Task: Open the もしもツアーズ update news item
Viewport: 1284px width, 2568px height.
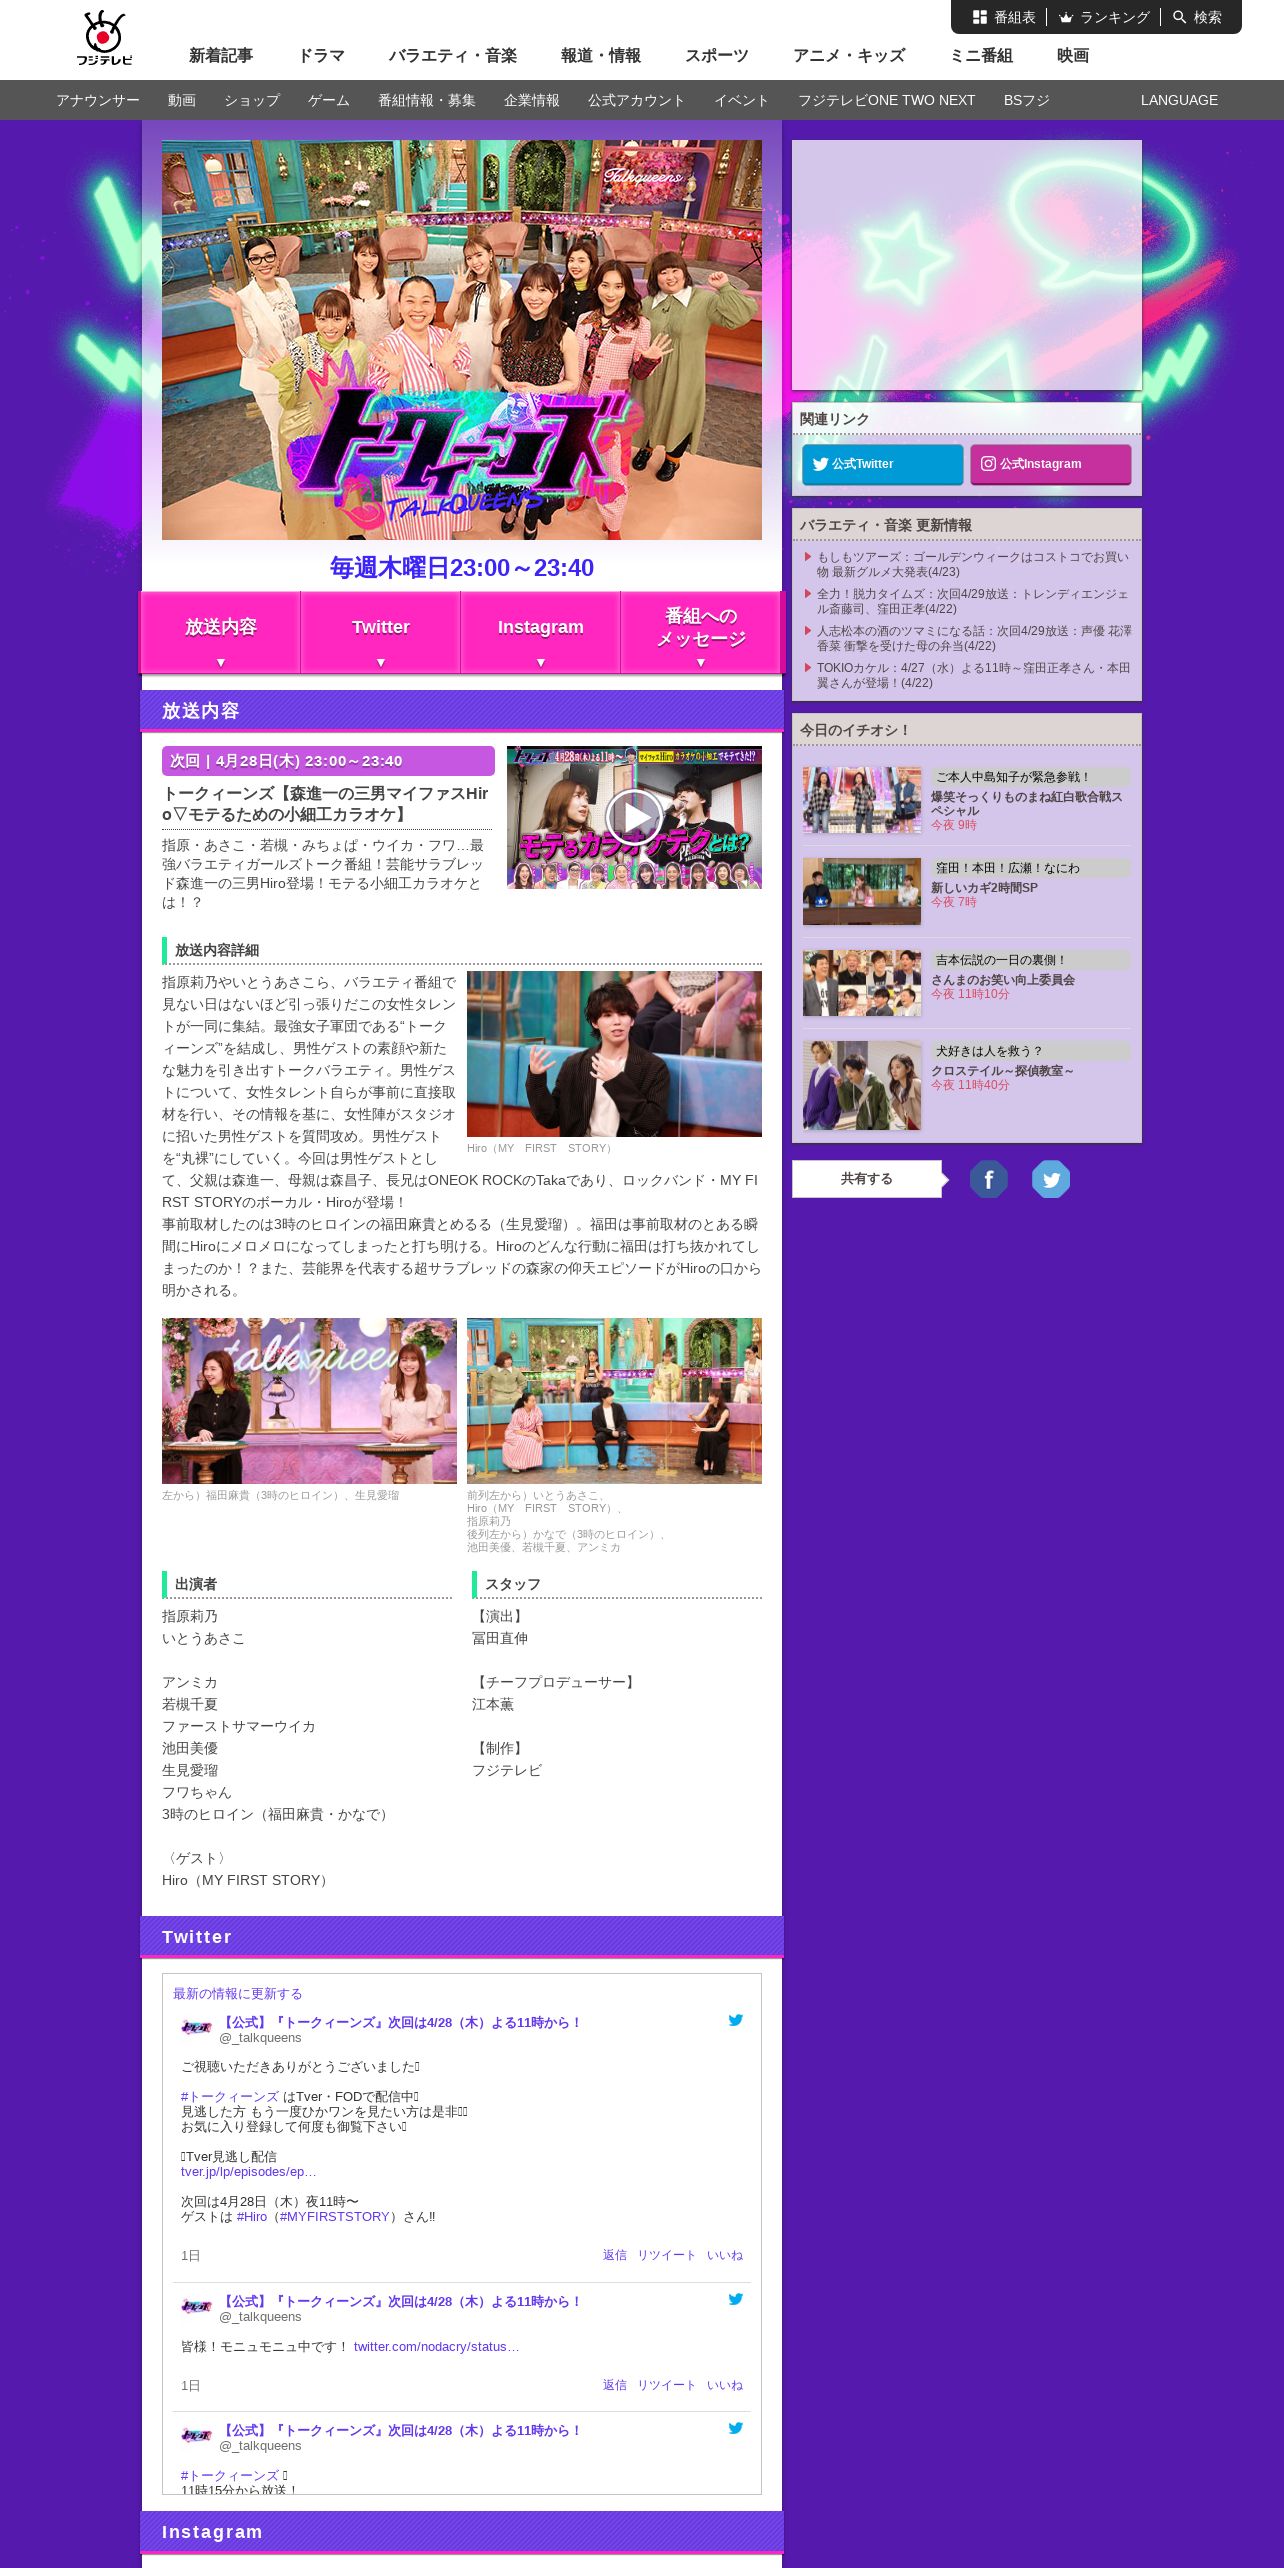Action: pos(973,564)
